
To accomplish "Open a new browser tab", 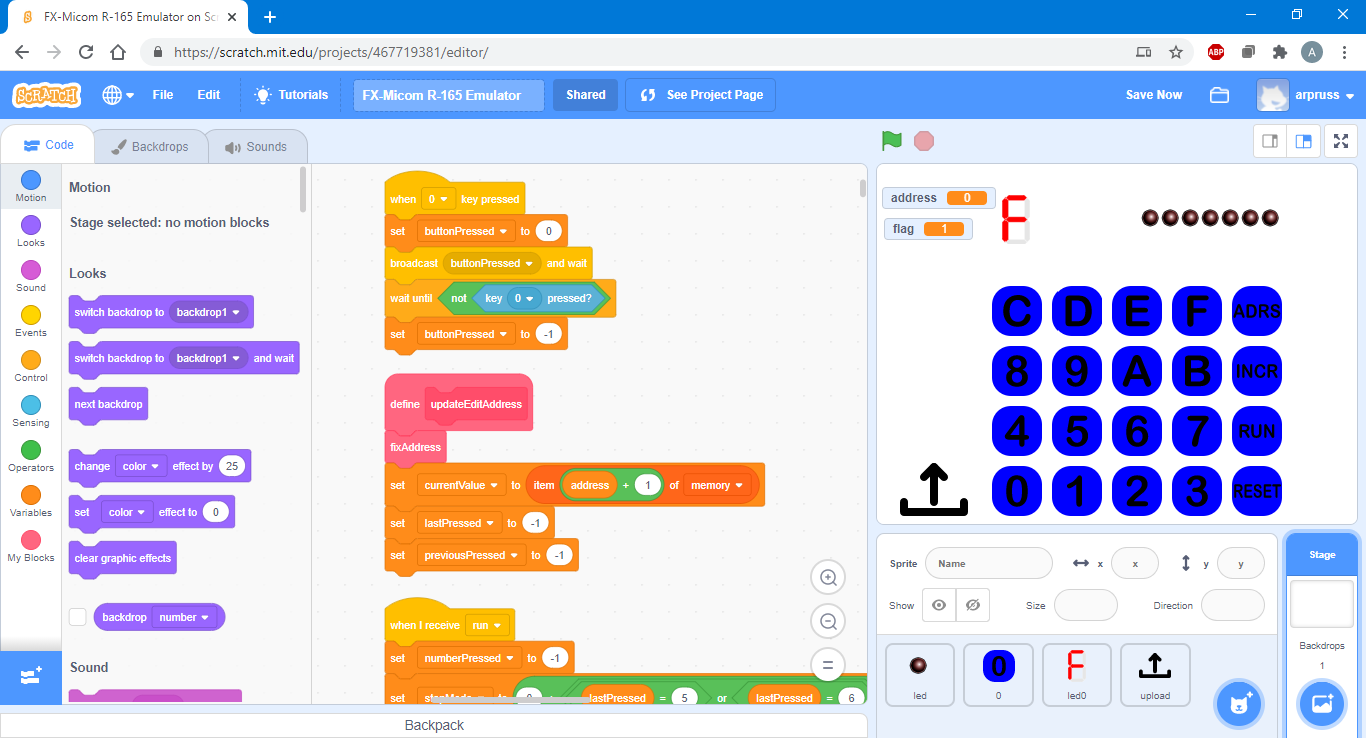I will (269, 17).
